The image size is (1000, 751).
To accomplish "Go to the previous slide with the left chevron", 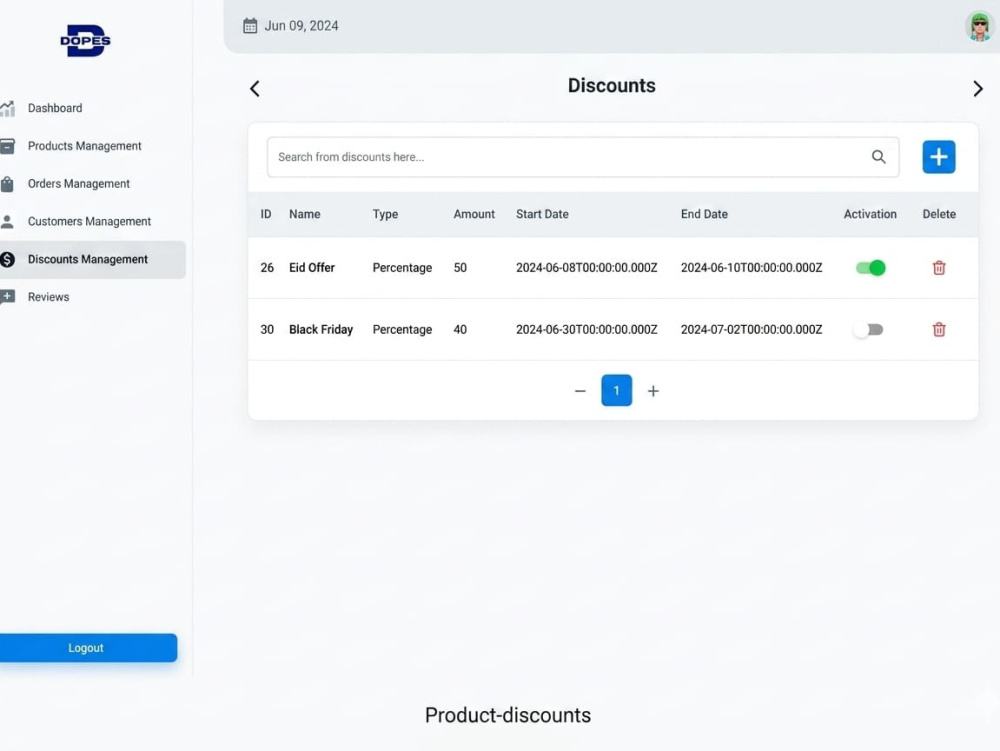I will click(255, 89).
